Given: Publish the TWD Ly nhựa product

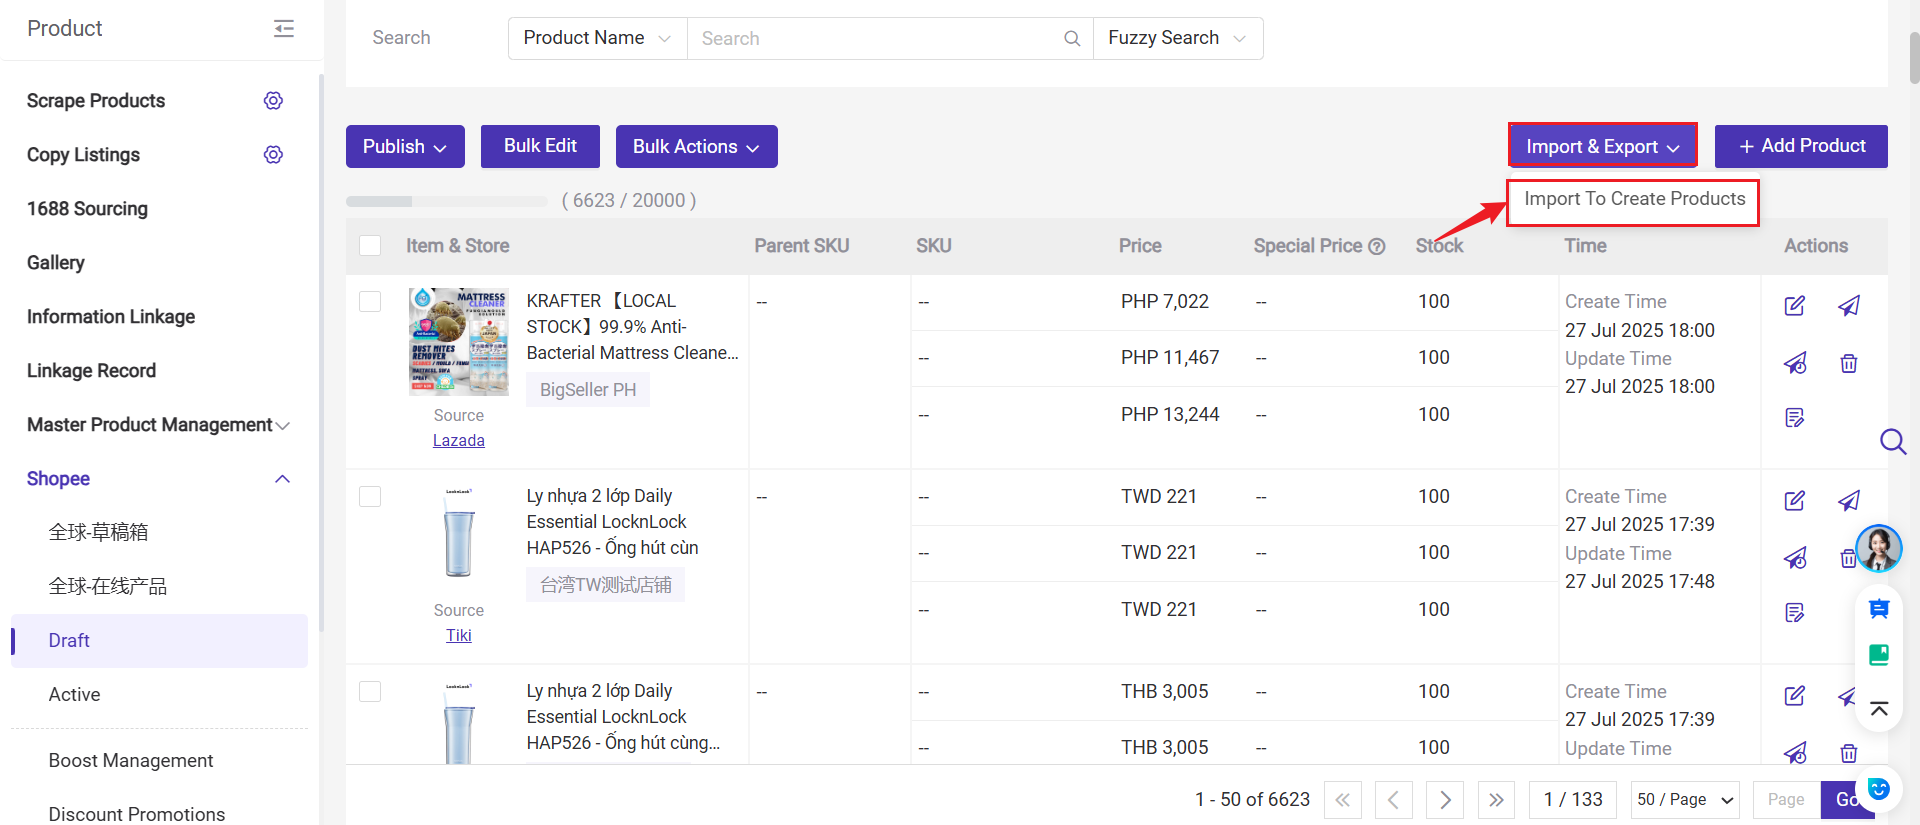Looking at the screenshot, I should pyautogui.click(x=1849, y=501).
